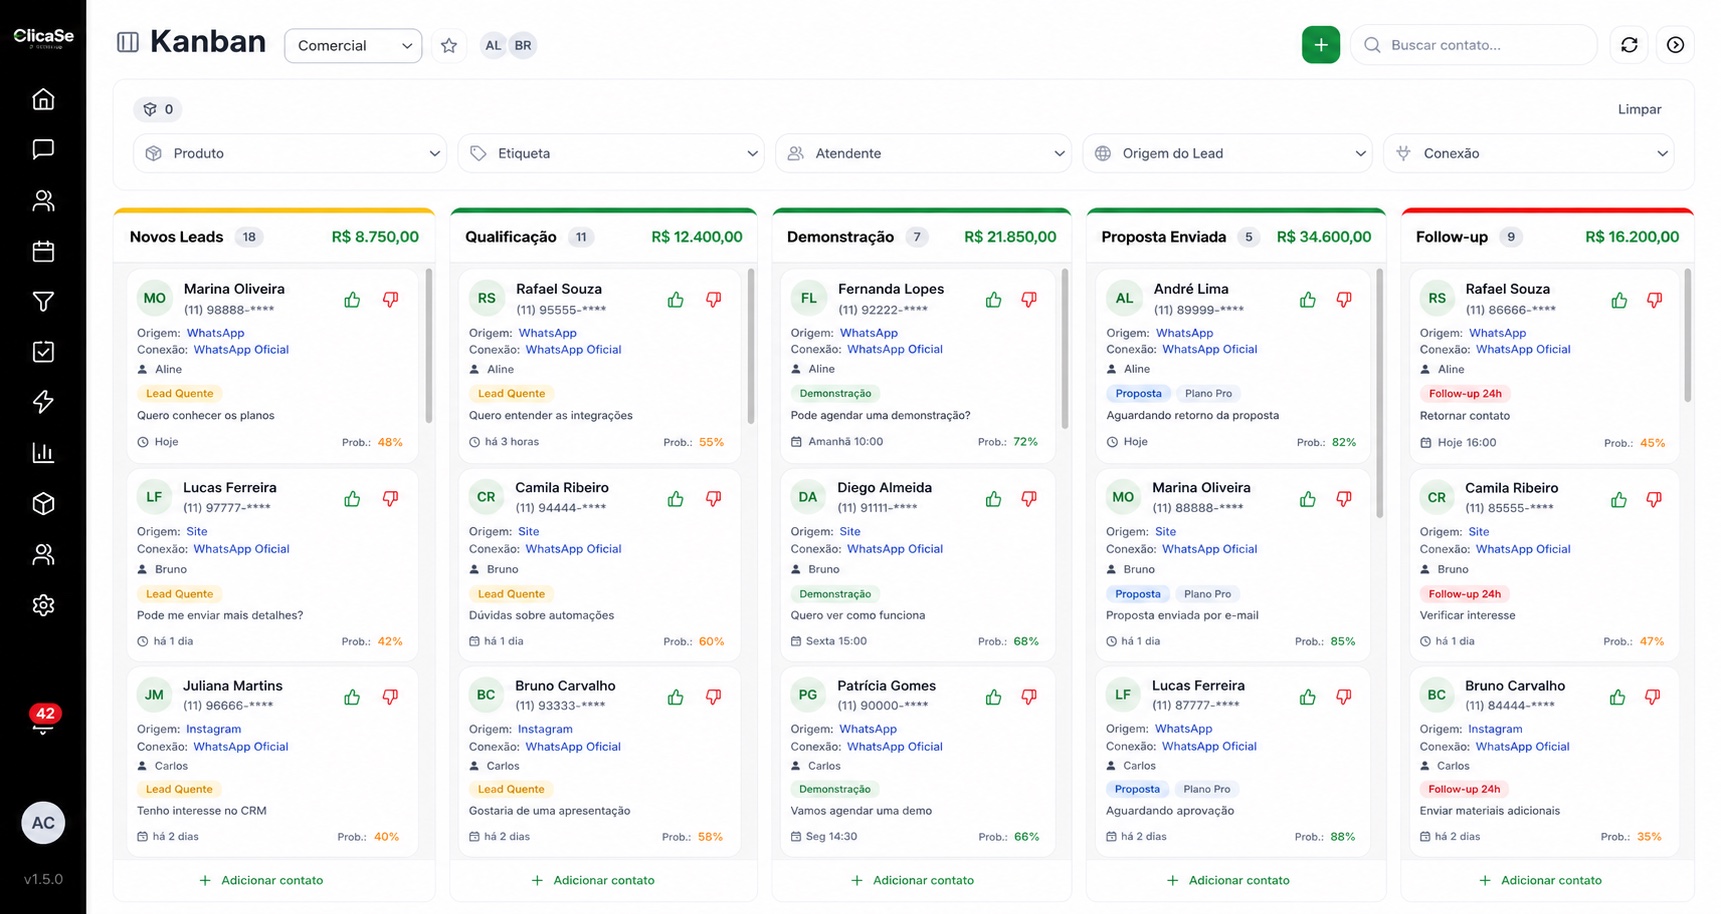1721x914 pixels.
Task: Click Lead Quente tag on Juliana Martins
Action: pos(180,789)
